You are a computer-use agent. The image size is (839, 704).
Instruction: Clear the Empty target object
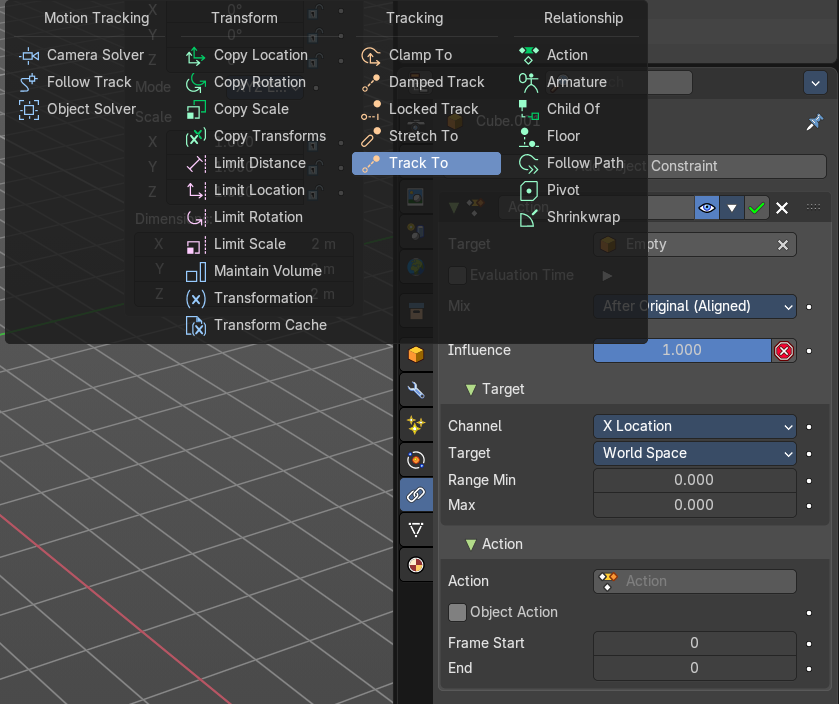tap(783, 245)
